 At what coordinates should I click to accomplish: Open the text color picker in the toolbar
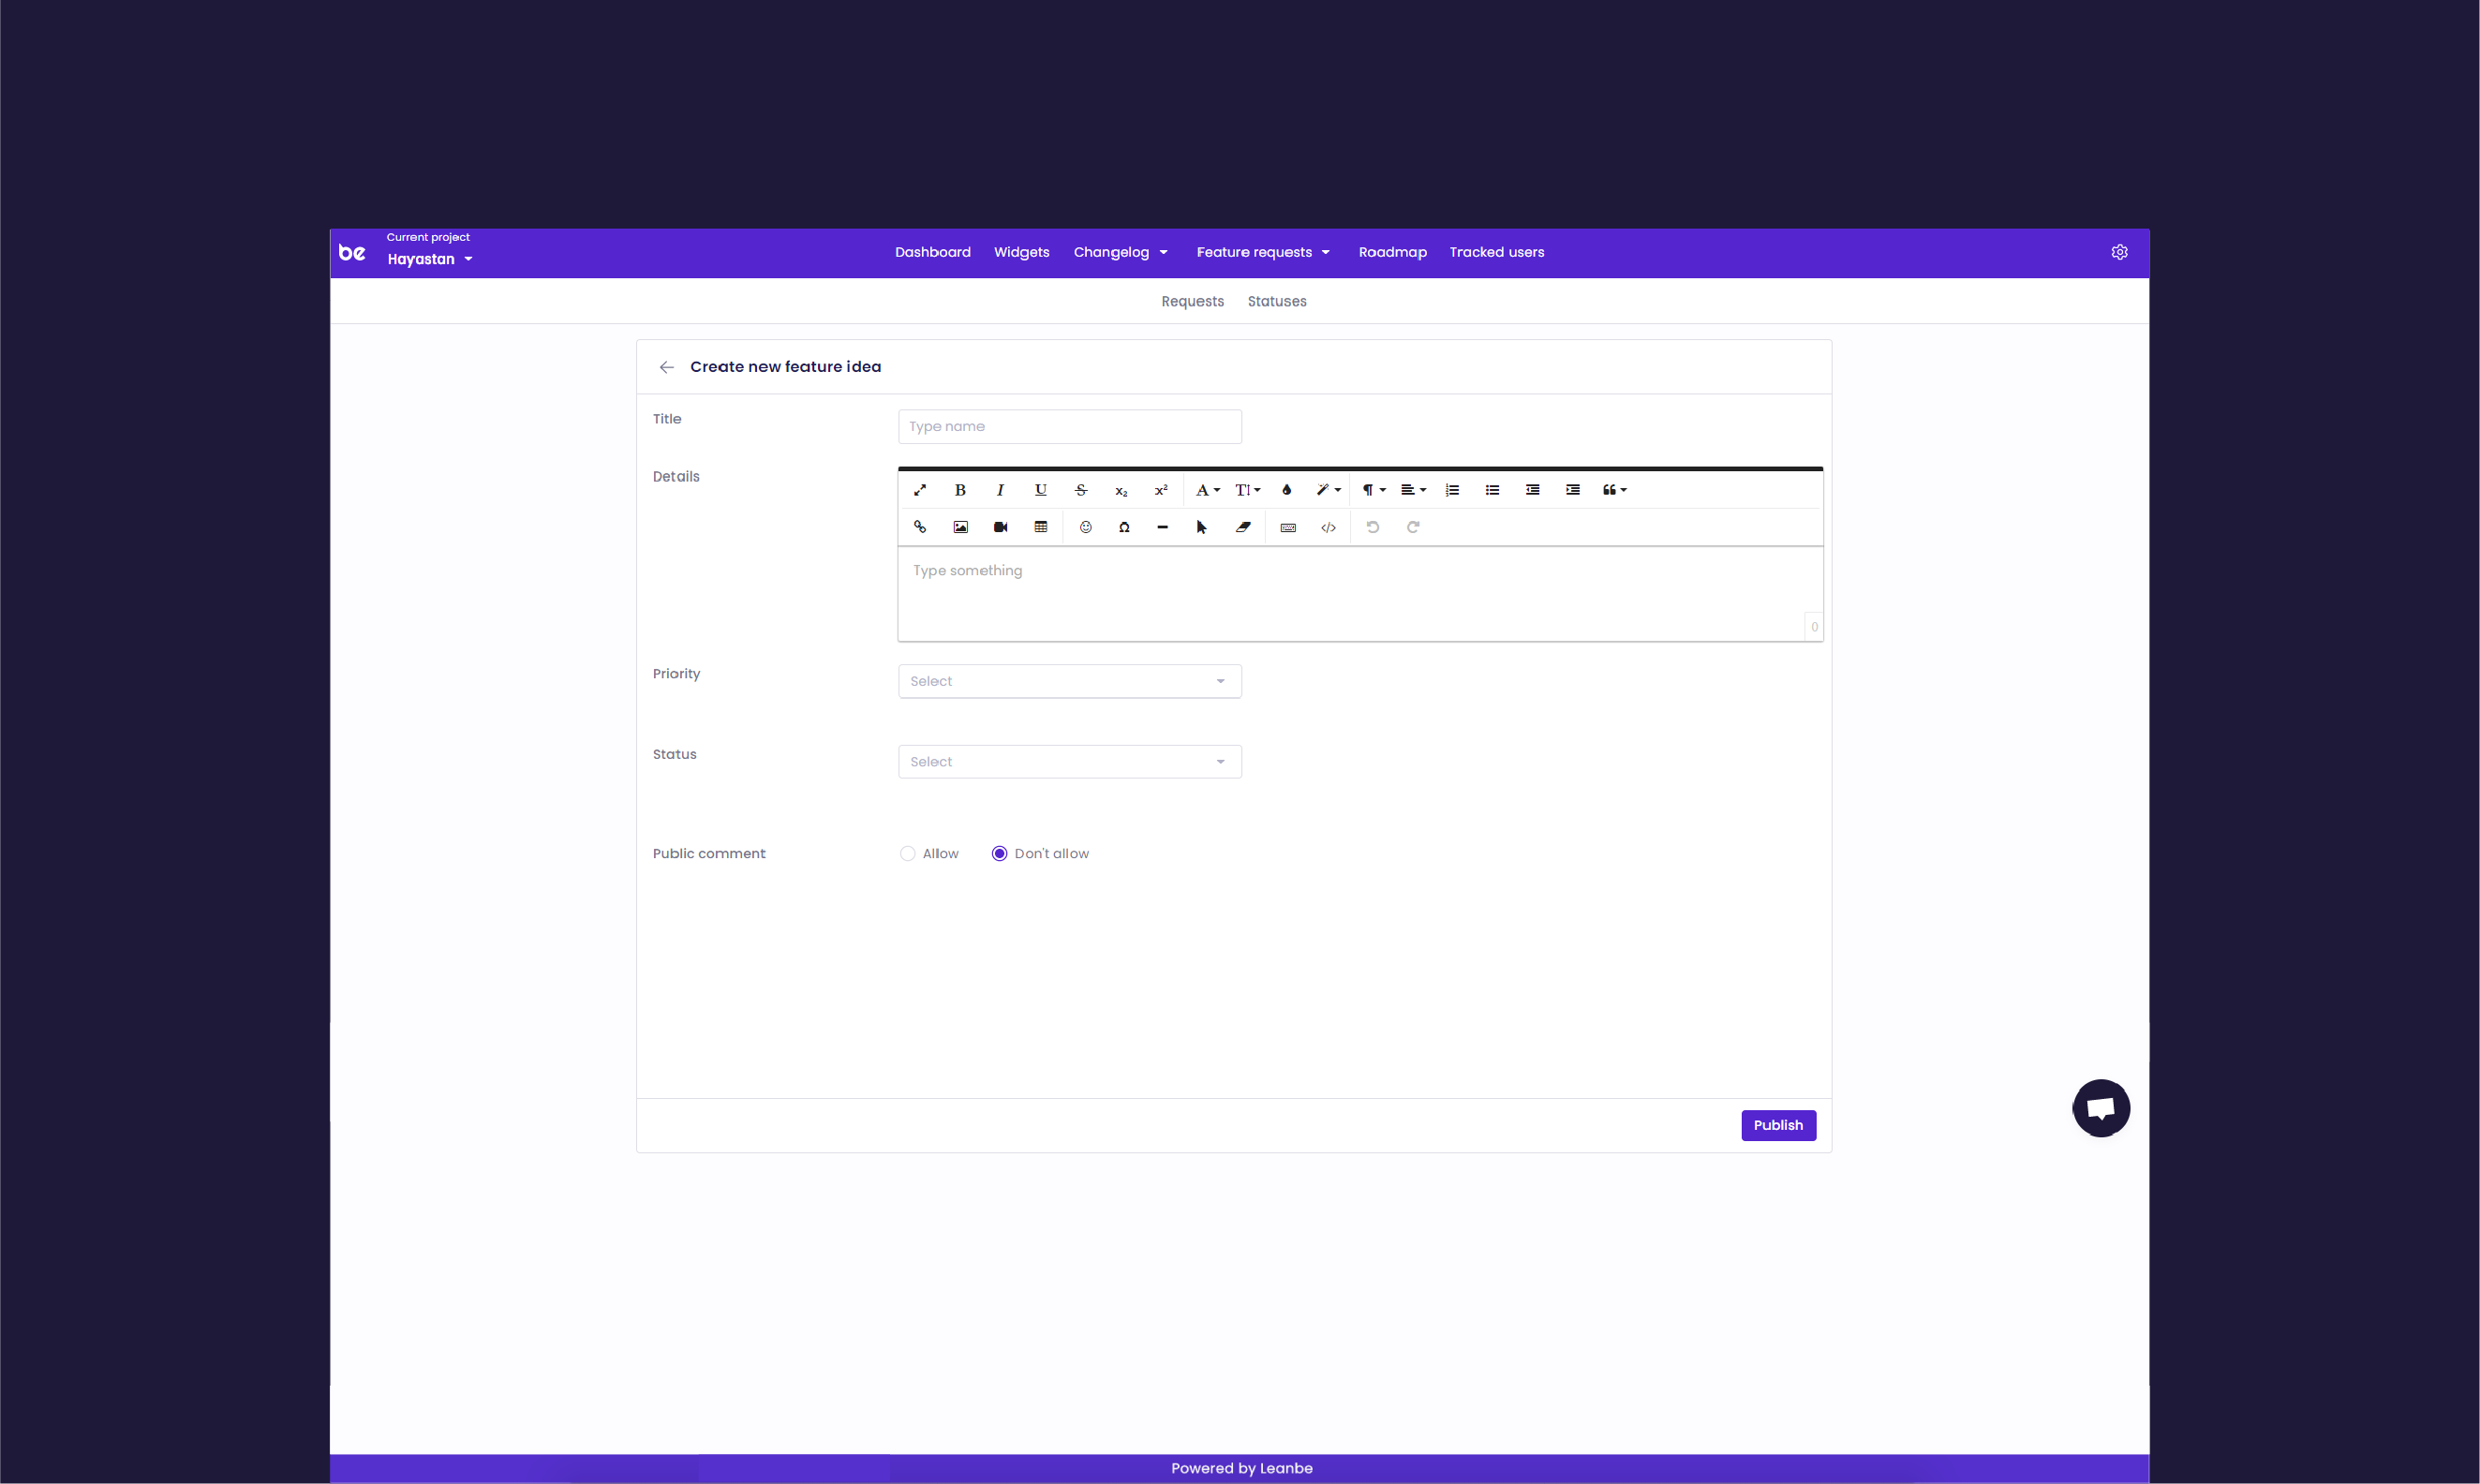pos(1287,490)
